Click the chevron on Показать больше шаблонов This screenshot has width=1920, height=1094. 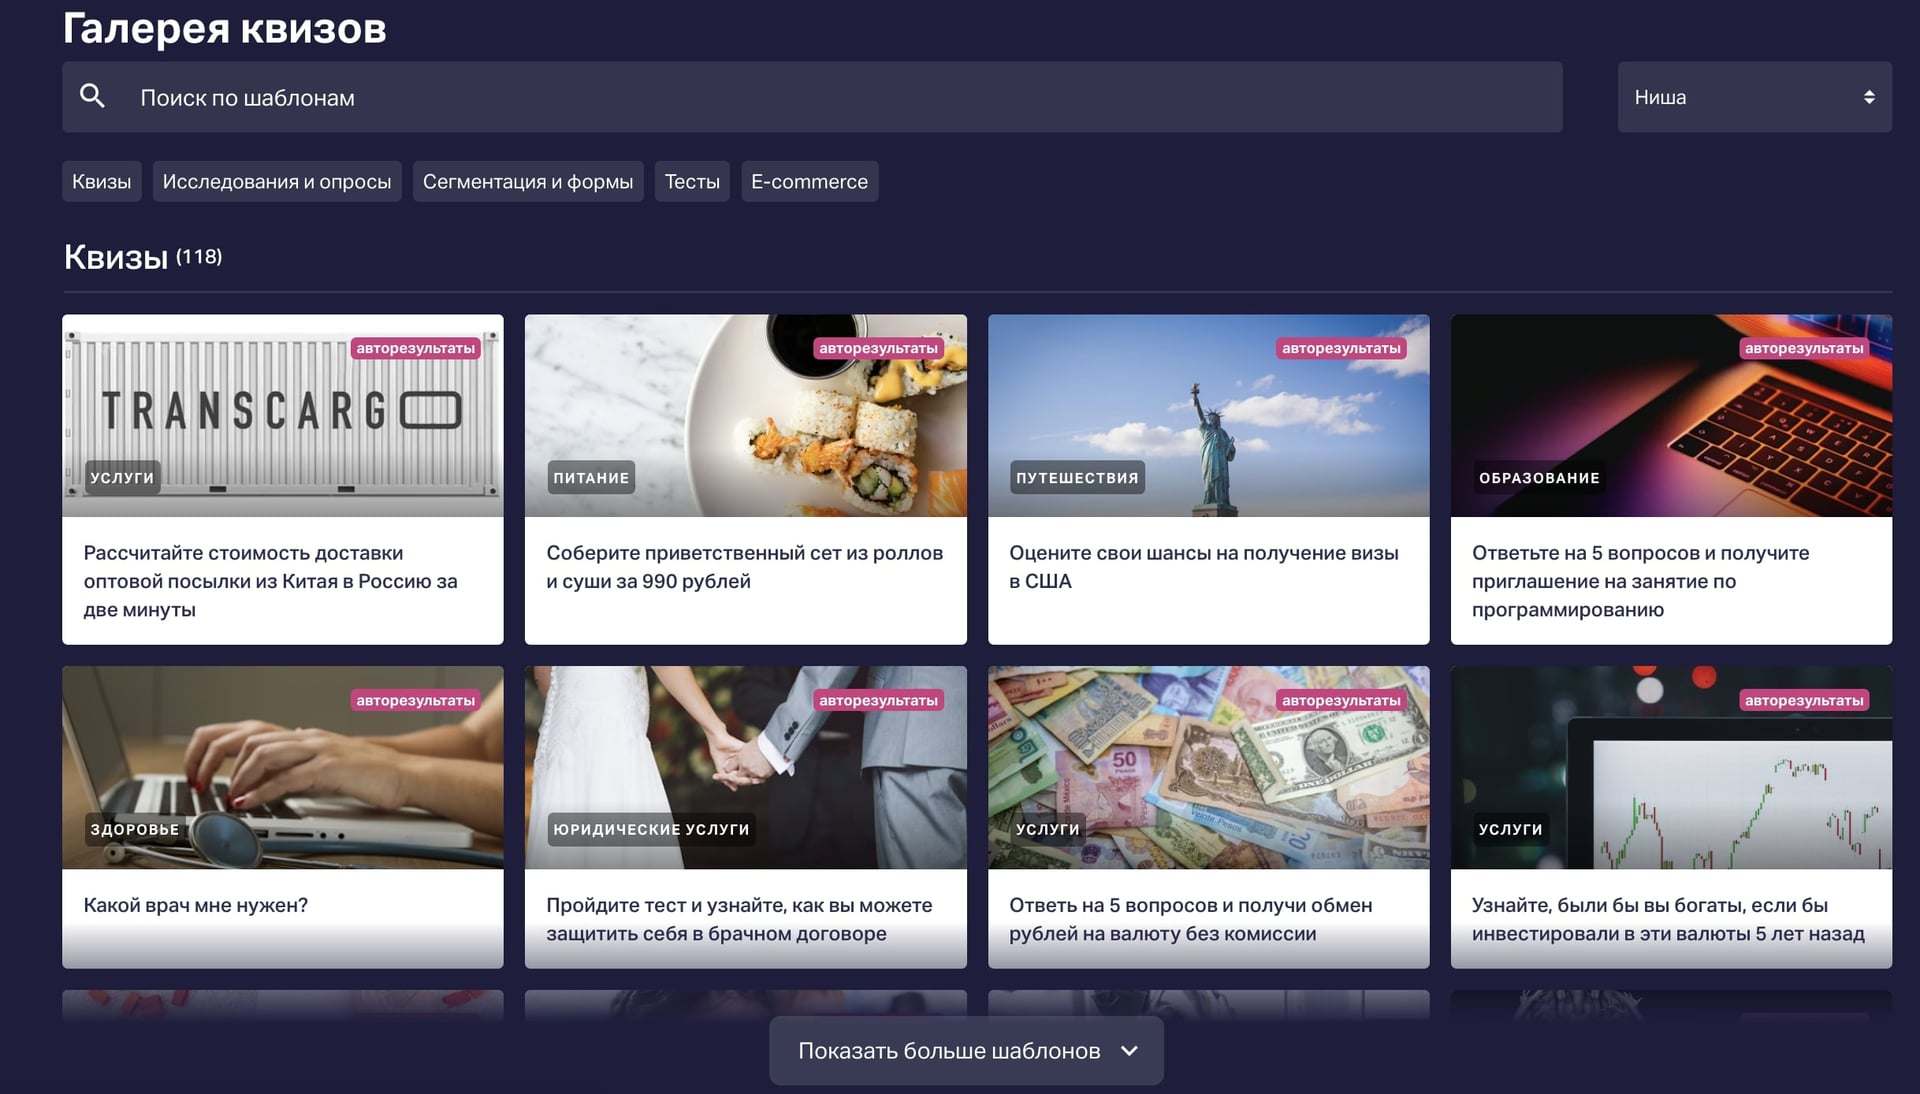(x=1129, y=1050)
